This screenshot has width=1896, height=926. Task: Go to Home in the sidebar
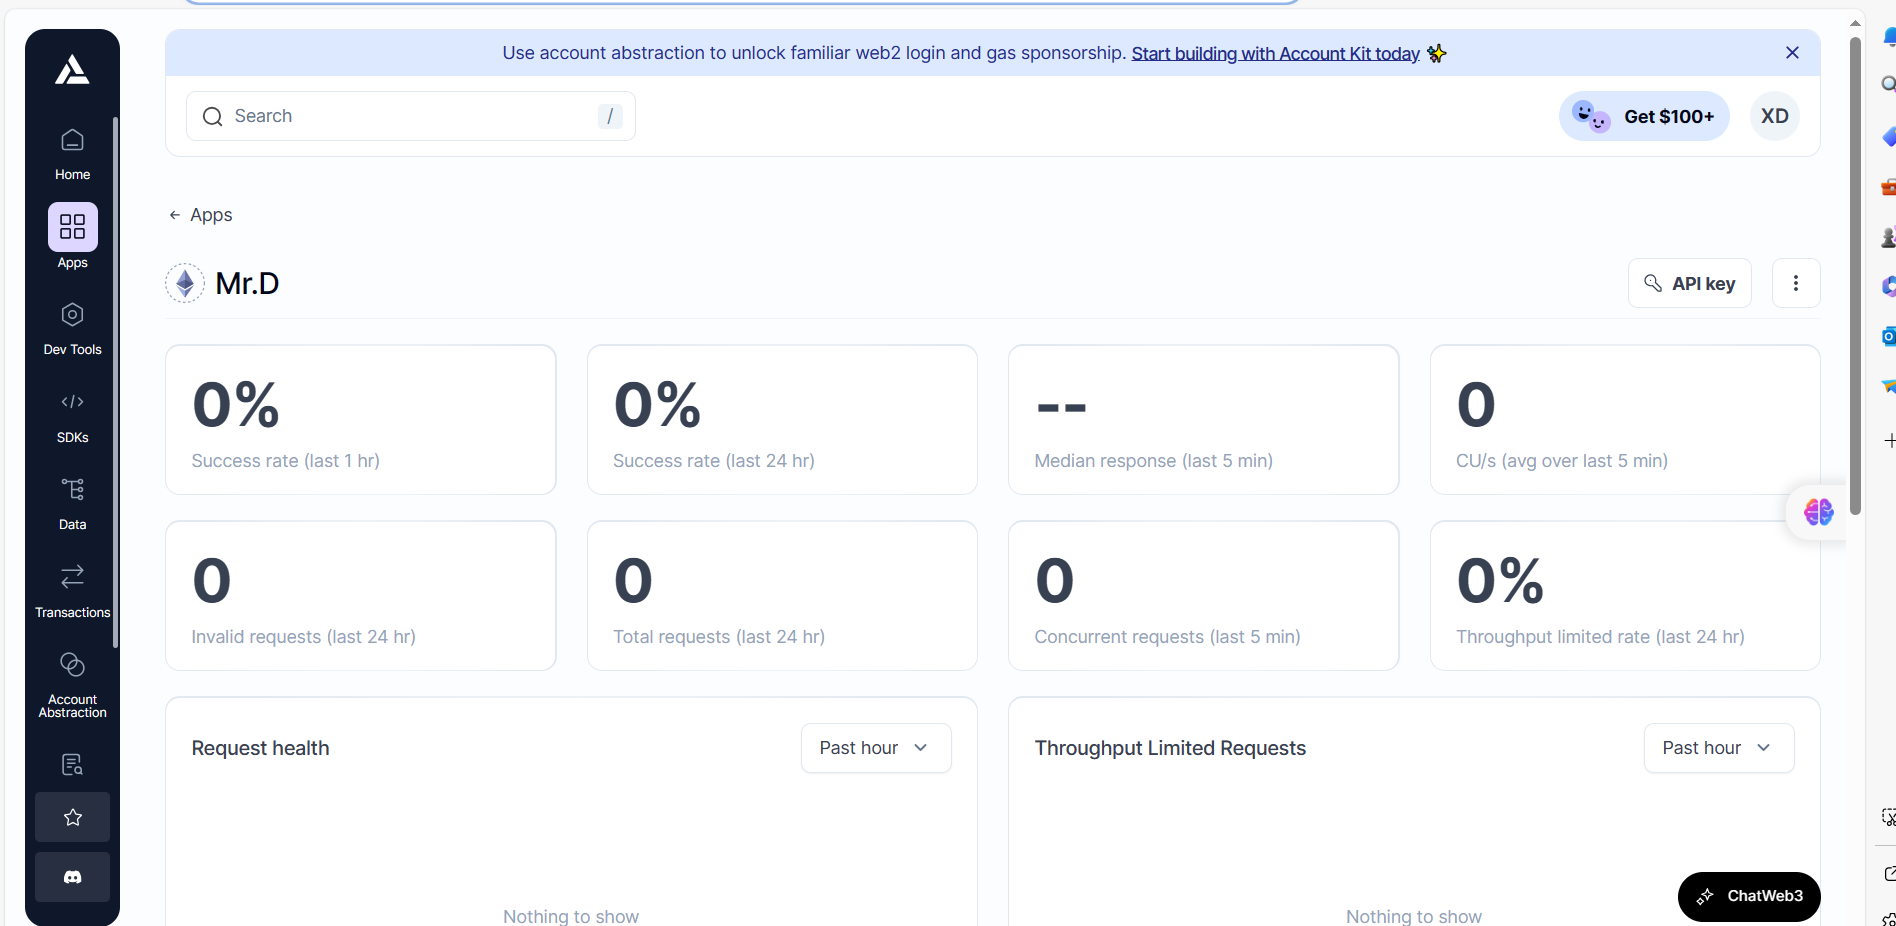click(x=72, y=153)
